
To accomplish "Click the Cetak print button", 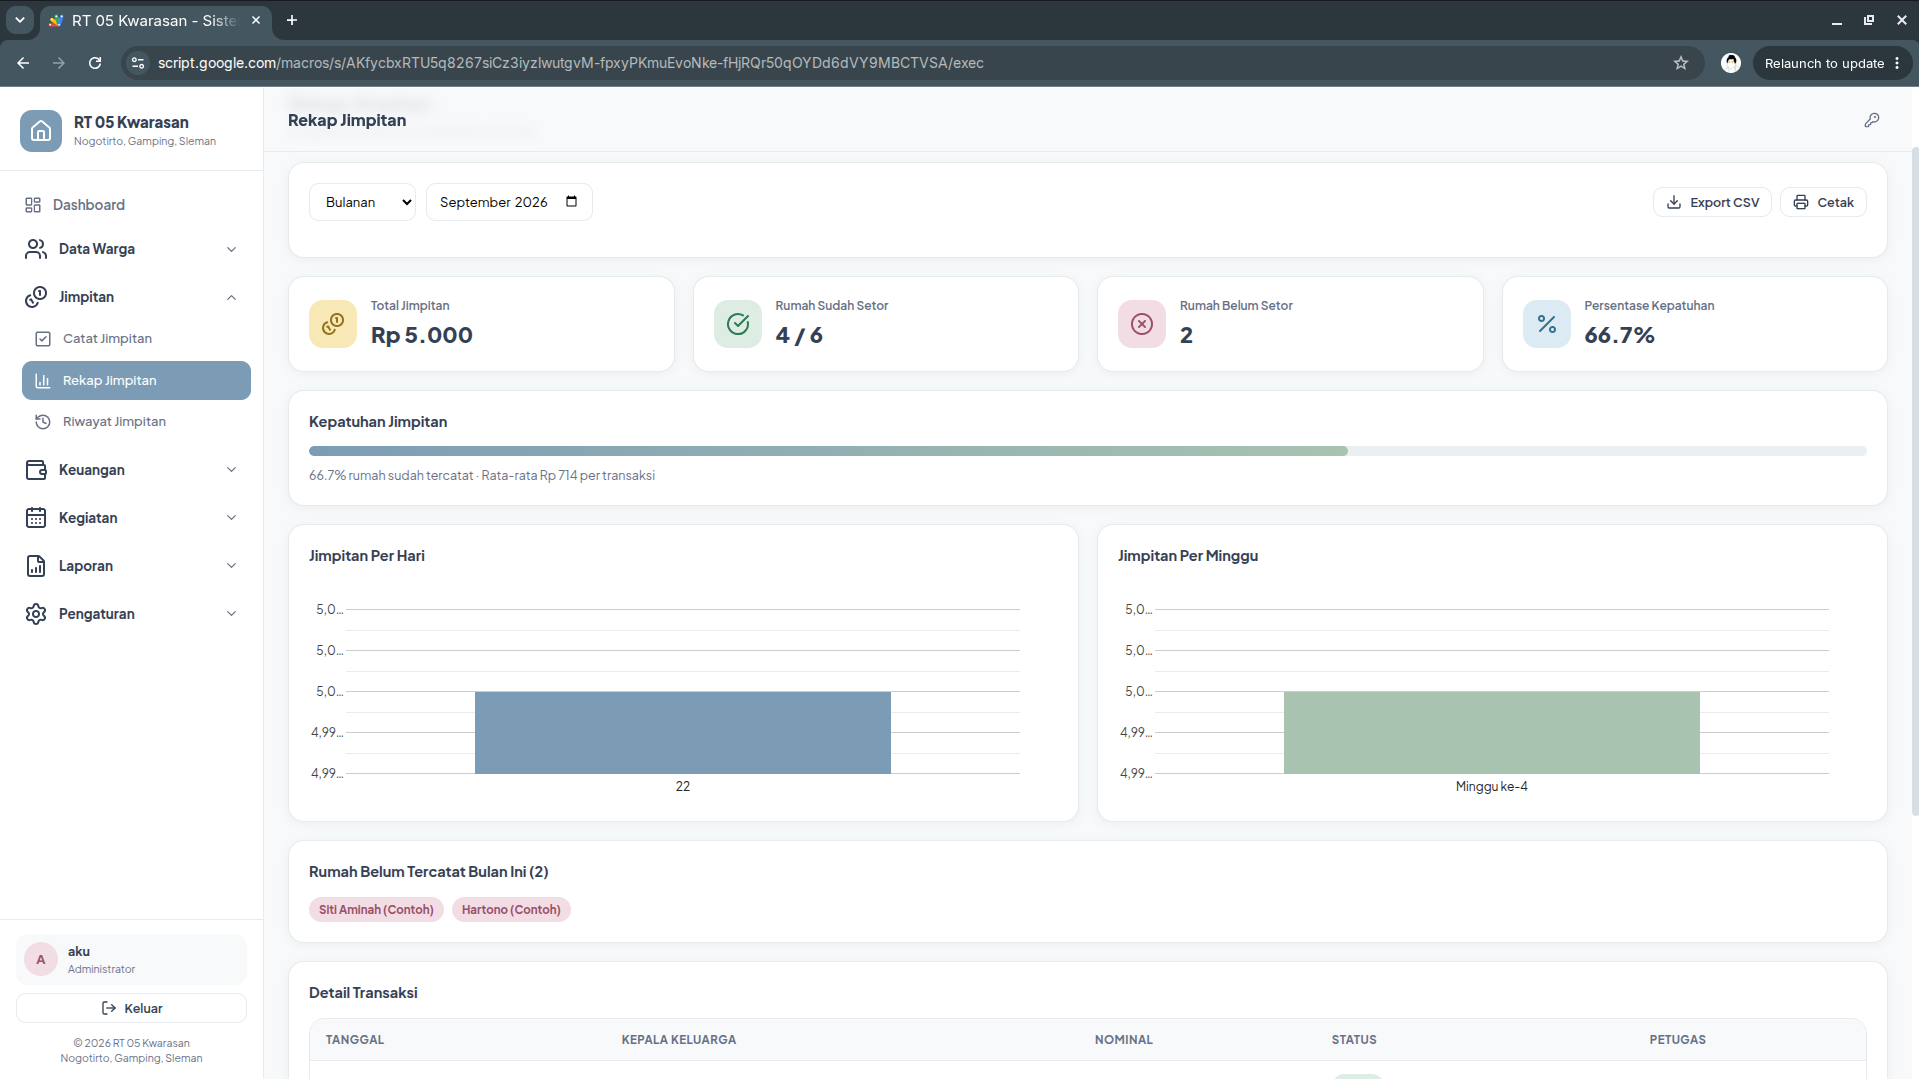I will [x=1823, y=202].
